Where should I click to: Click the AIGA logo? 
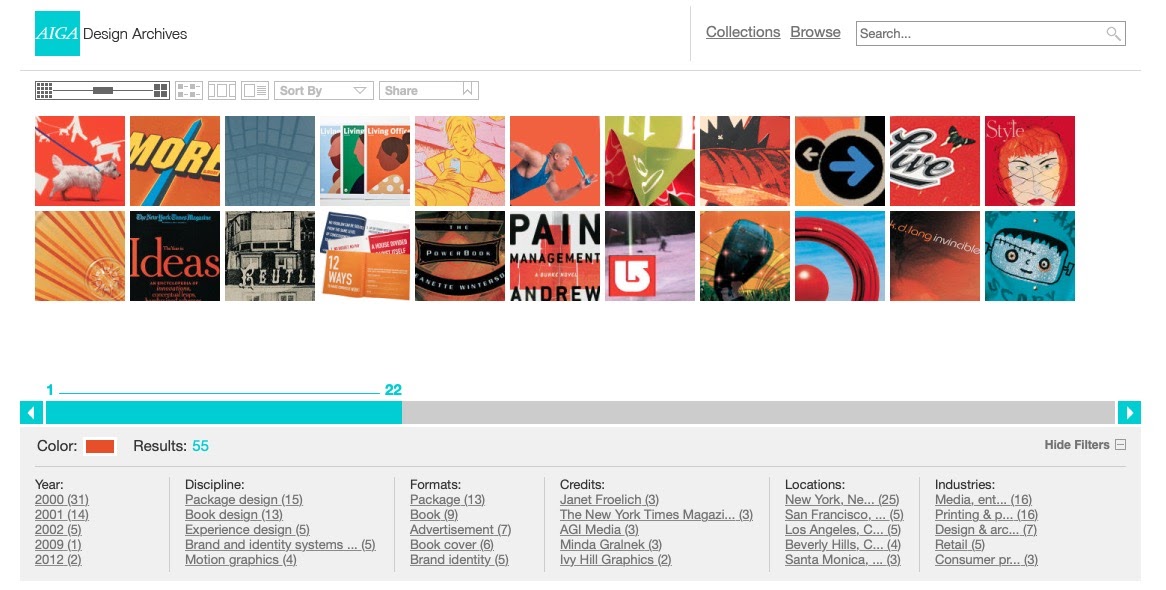[x=57, y=33]
